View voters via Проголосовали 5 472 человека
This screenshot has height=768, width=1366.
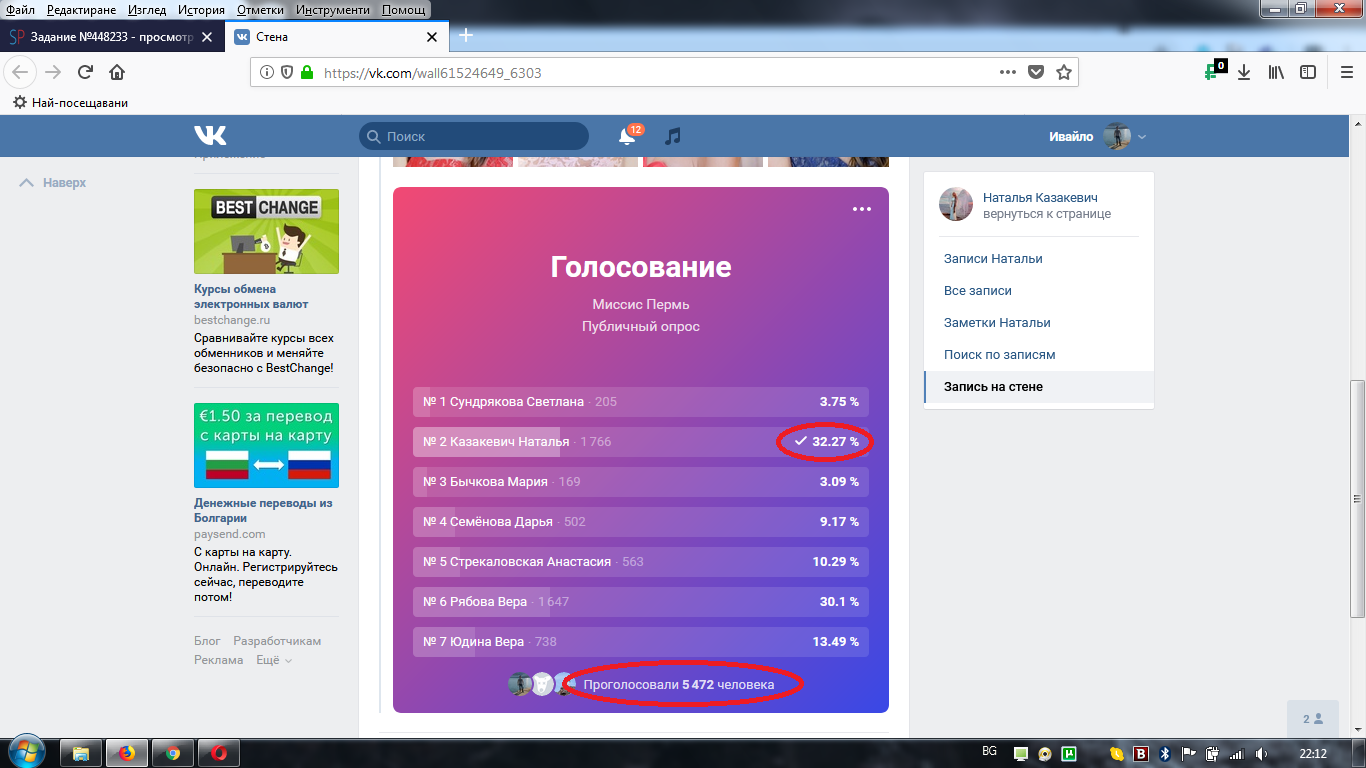pos(678,684)
